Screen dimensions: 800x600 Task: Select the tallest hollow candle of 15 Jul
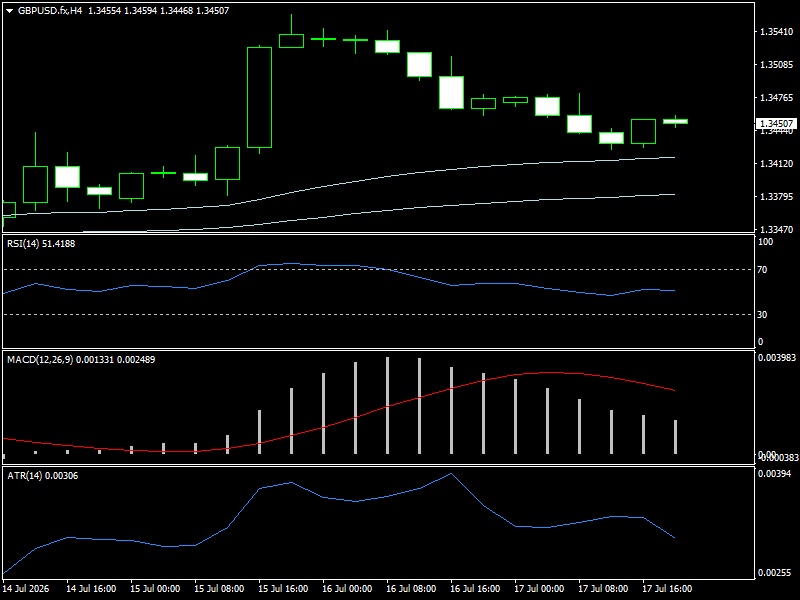[x=259, y=97]
